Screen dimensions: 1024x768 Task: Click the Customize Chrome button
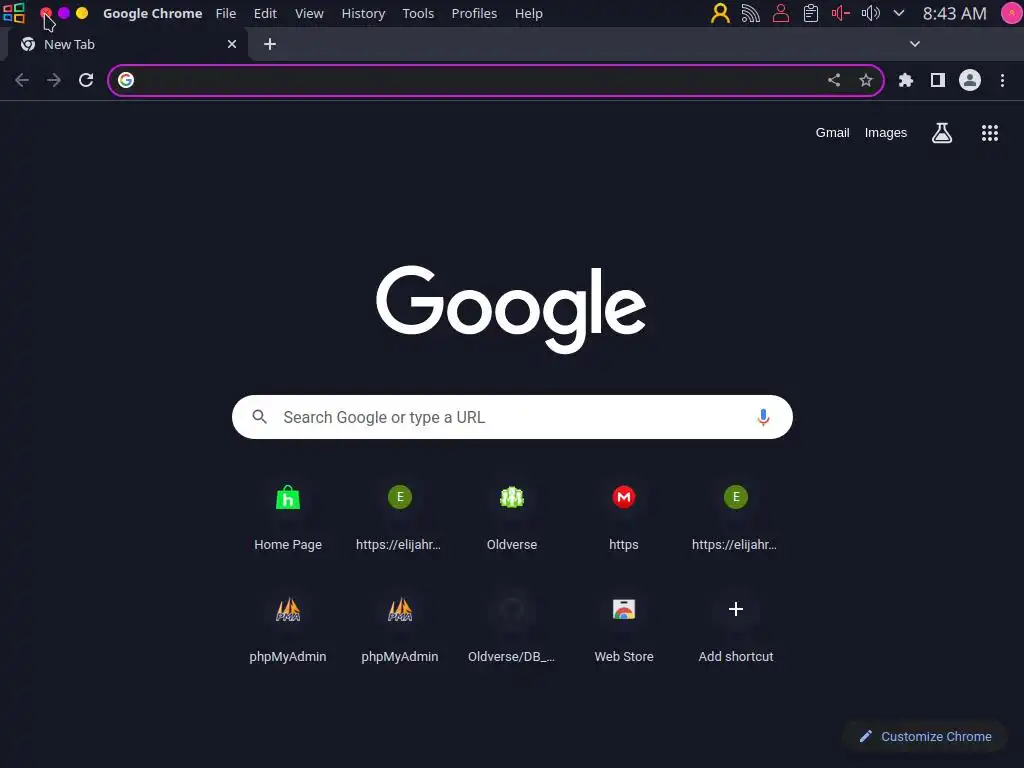pos(925,736)
